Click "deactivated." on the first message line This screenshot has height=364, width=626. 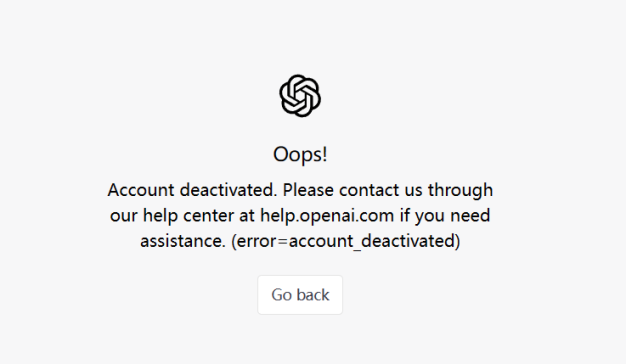pyautogui.click(x=228, y=190)
